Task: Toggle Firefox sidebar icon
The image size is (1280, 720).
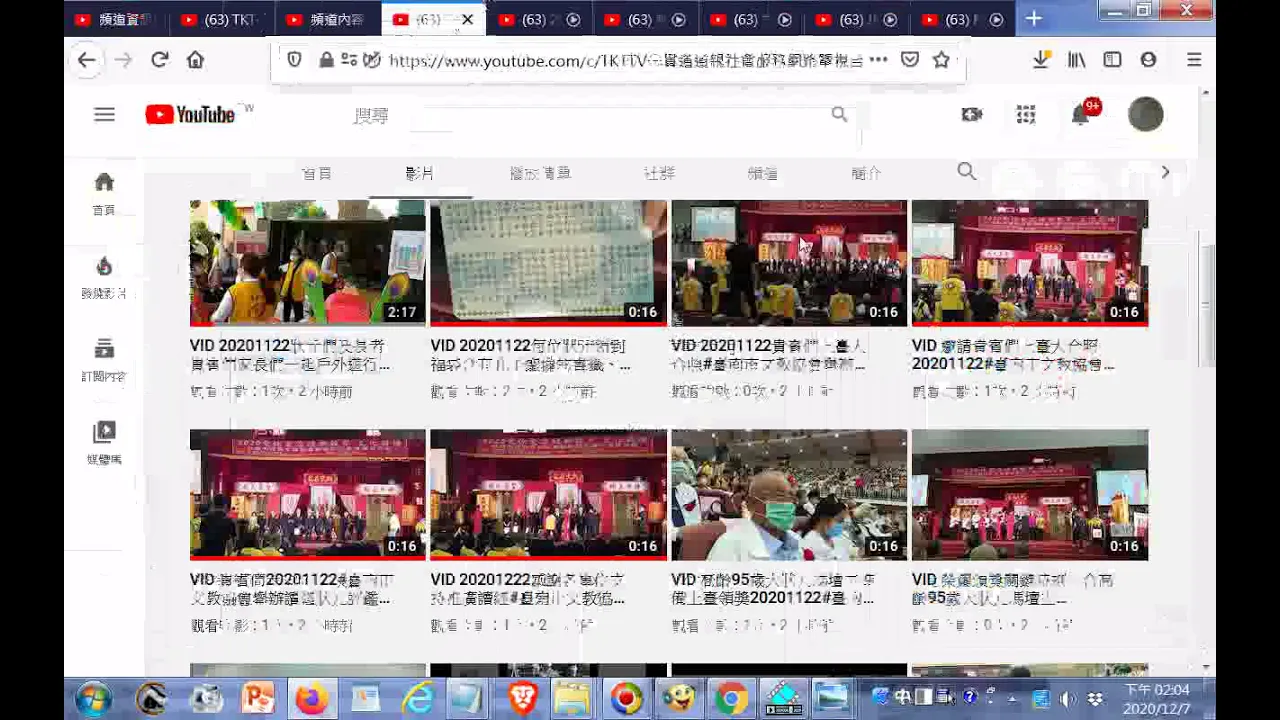Action: pyautogui.click(x=1112, y=60)
